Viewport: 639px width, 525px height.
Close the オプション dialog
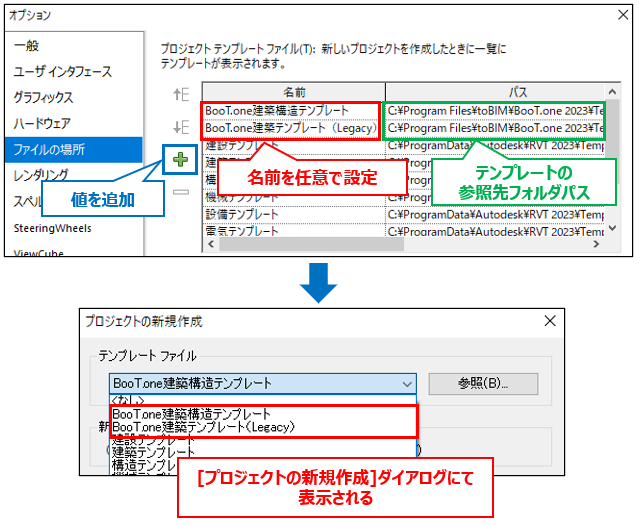[x=623, y=15]
